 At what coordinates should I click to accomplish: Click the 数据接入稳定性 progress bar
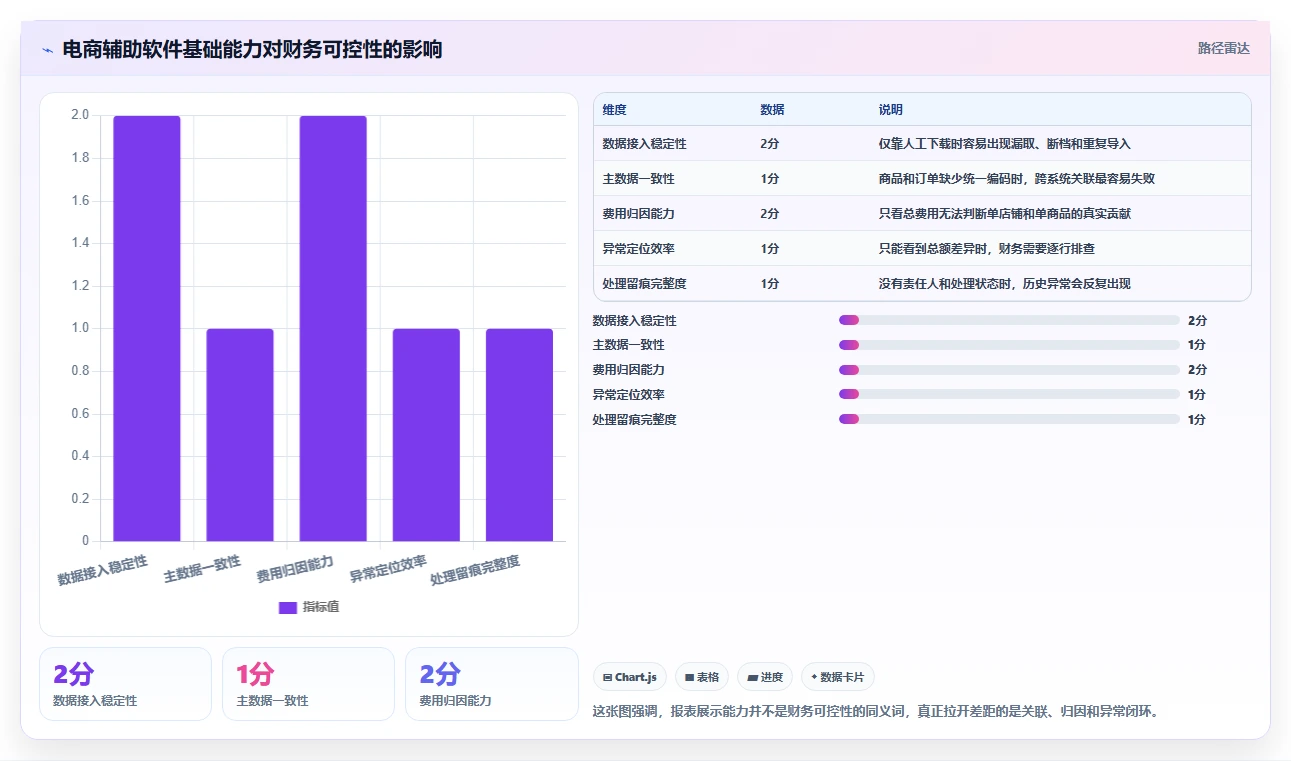pos(1009,320)
